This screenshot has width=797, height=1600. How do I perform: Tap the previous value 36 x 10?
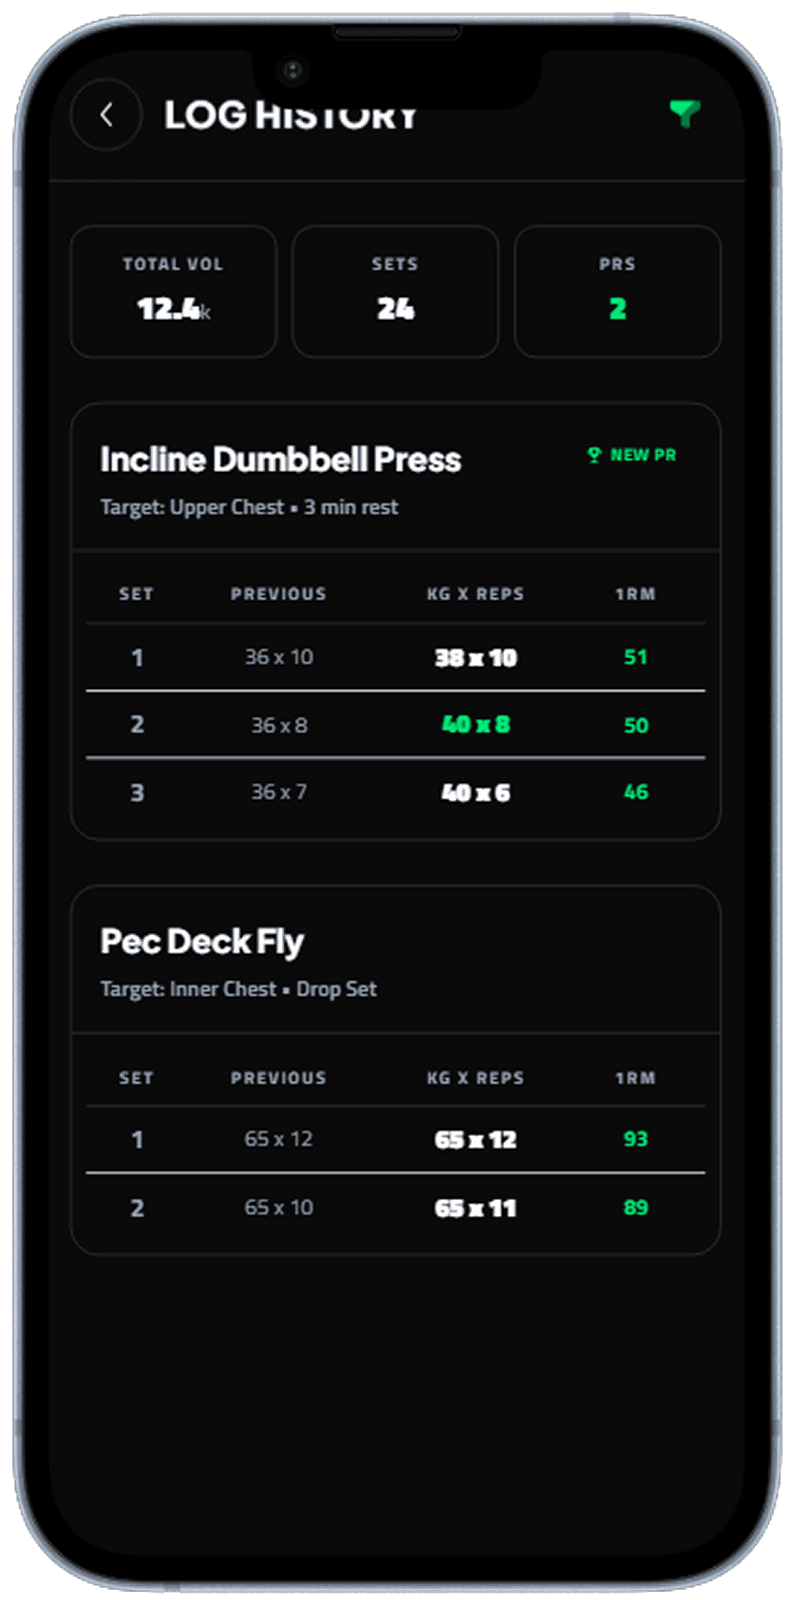279,657
